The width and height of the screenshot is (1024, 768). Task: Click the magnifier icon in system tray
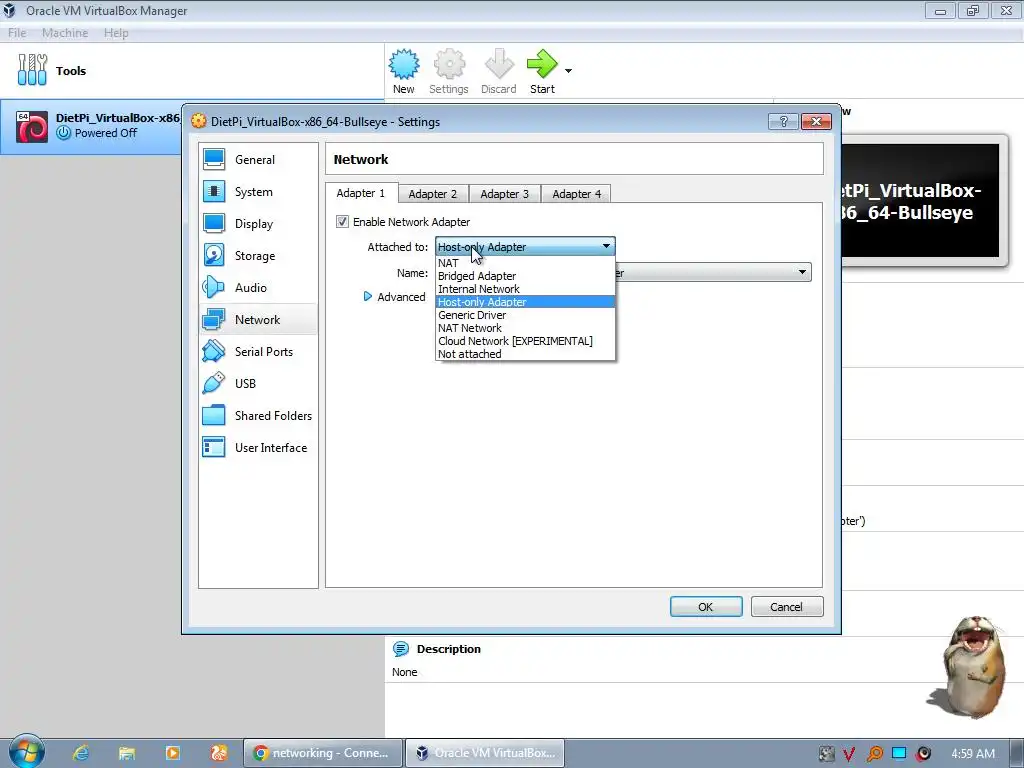point(874,754)
